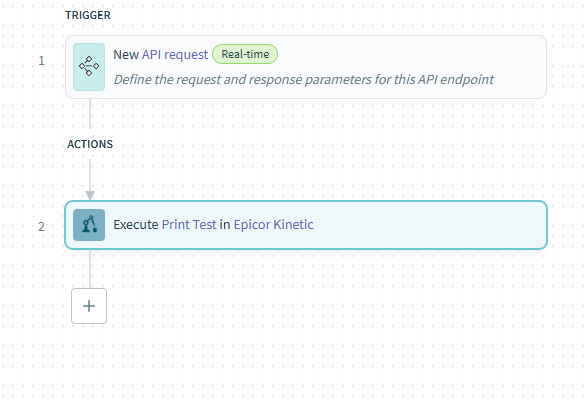Click the TRIGGER section heading
This screenshot has width=588, height=403.
pyautogui.click(x=88, y=15)
